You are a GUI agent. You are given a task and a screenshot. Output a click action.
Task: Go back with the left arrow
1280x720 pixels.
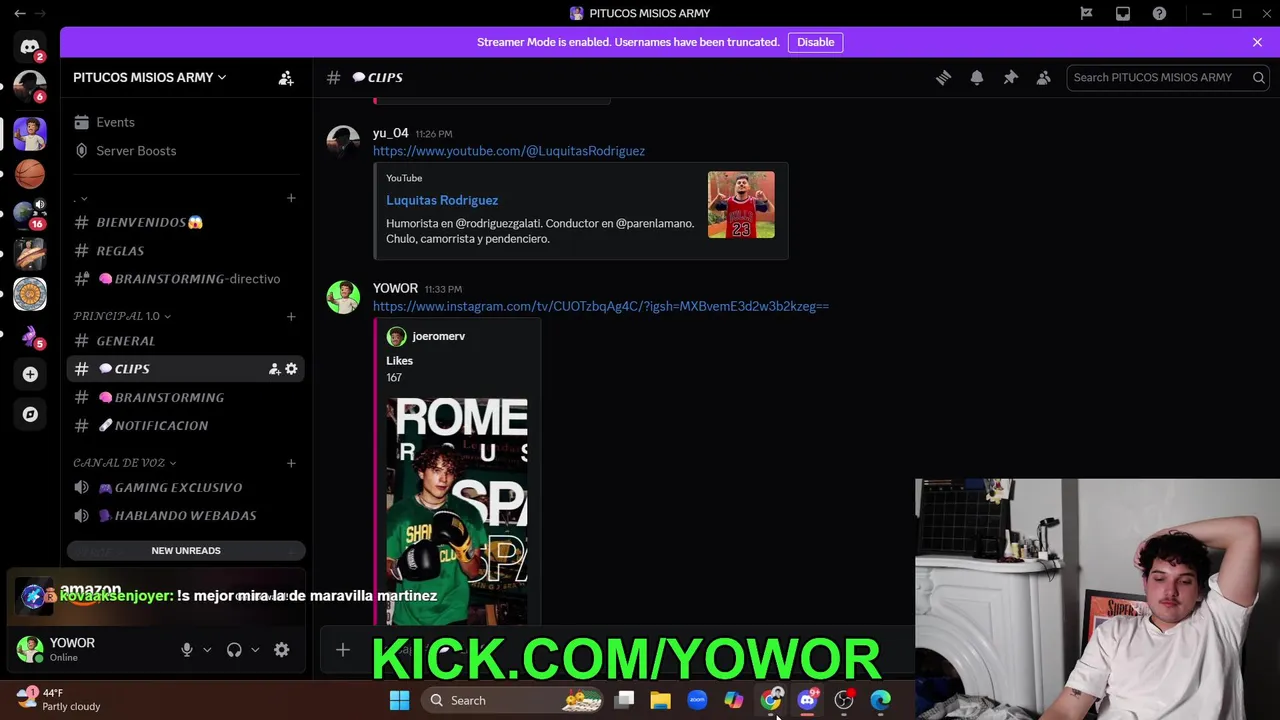pyautogui.click(x=19, y=13)
